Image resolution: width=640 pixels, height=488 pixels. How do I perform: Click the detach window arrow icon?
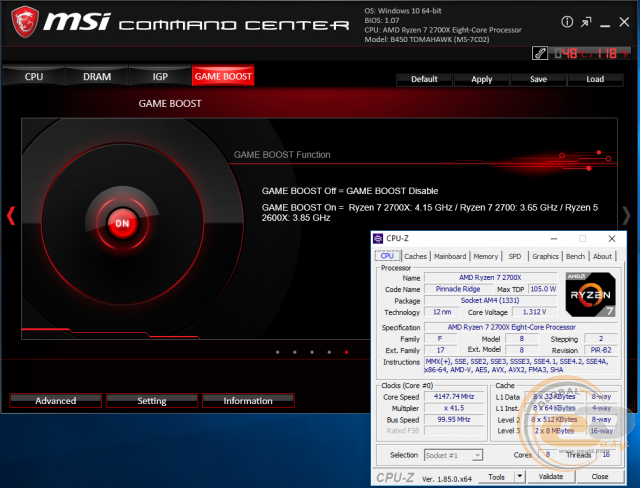[586, 22]
